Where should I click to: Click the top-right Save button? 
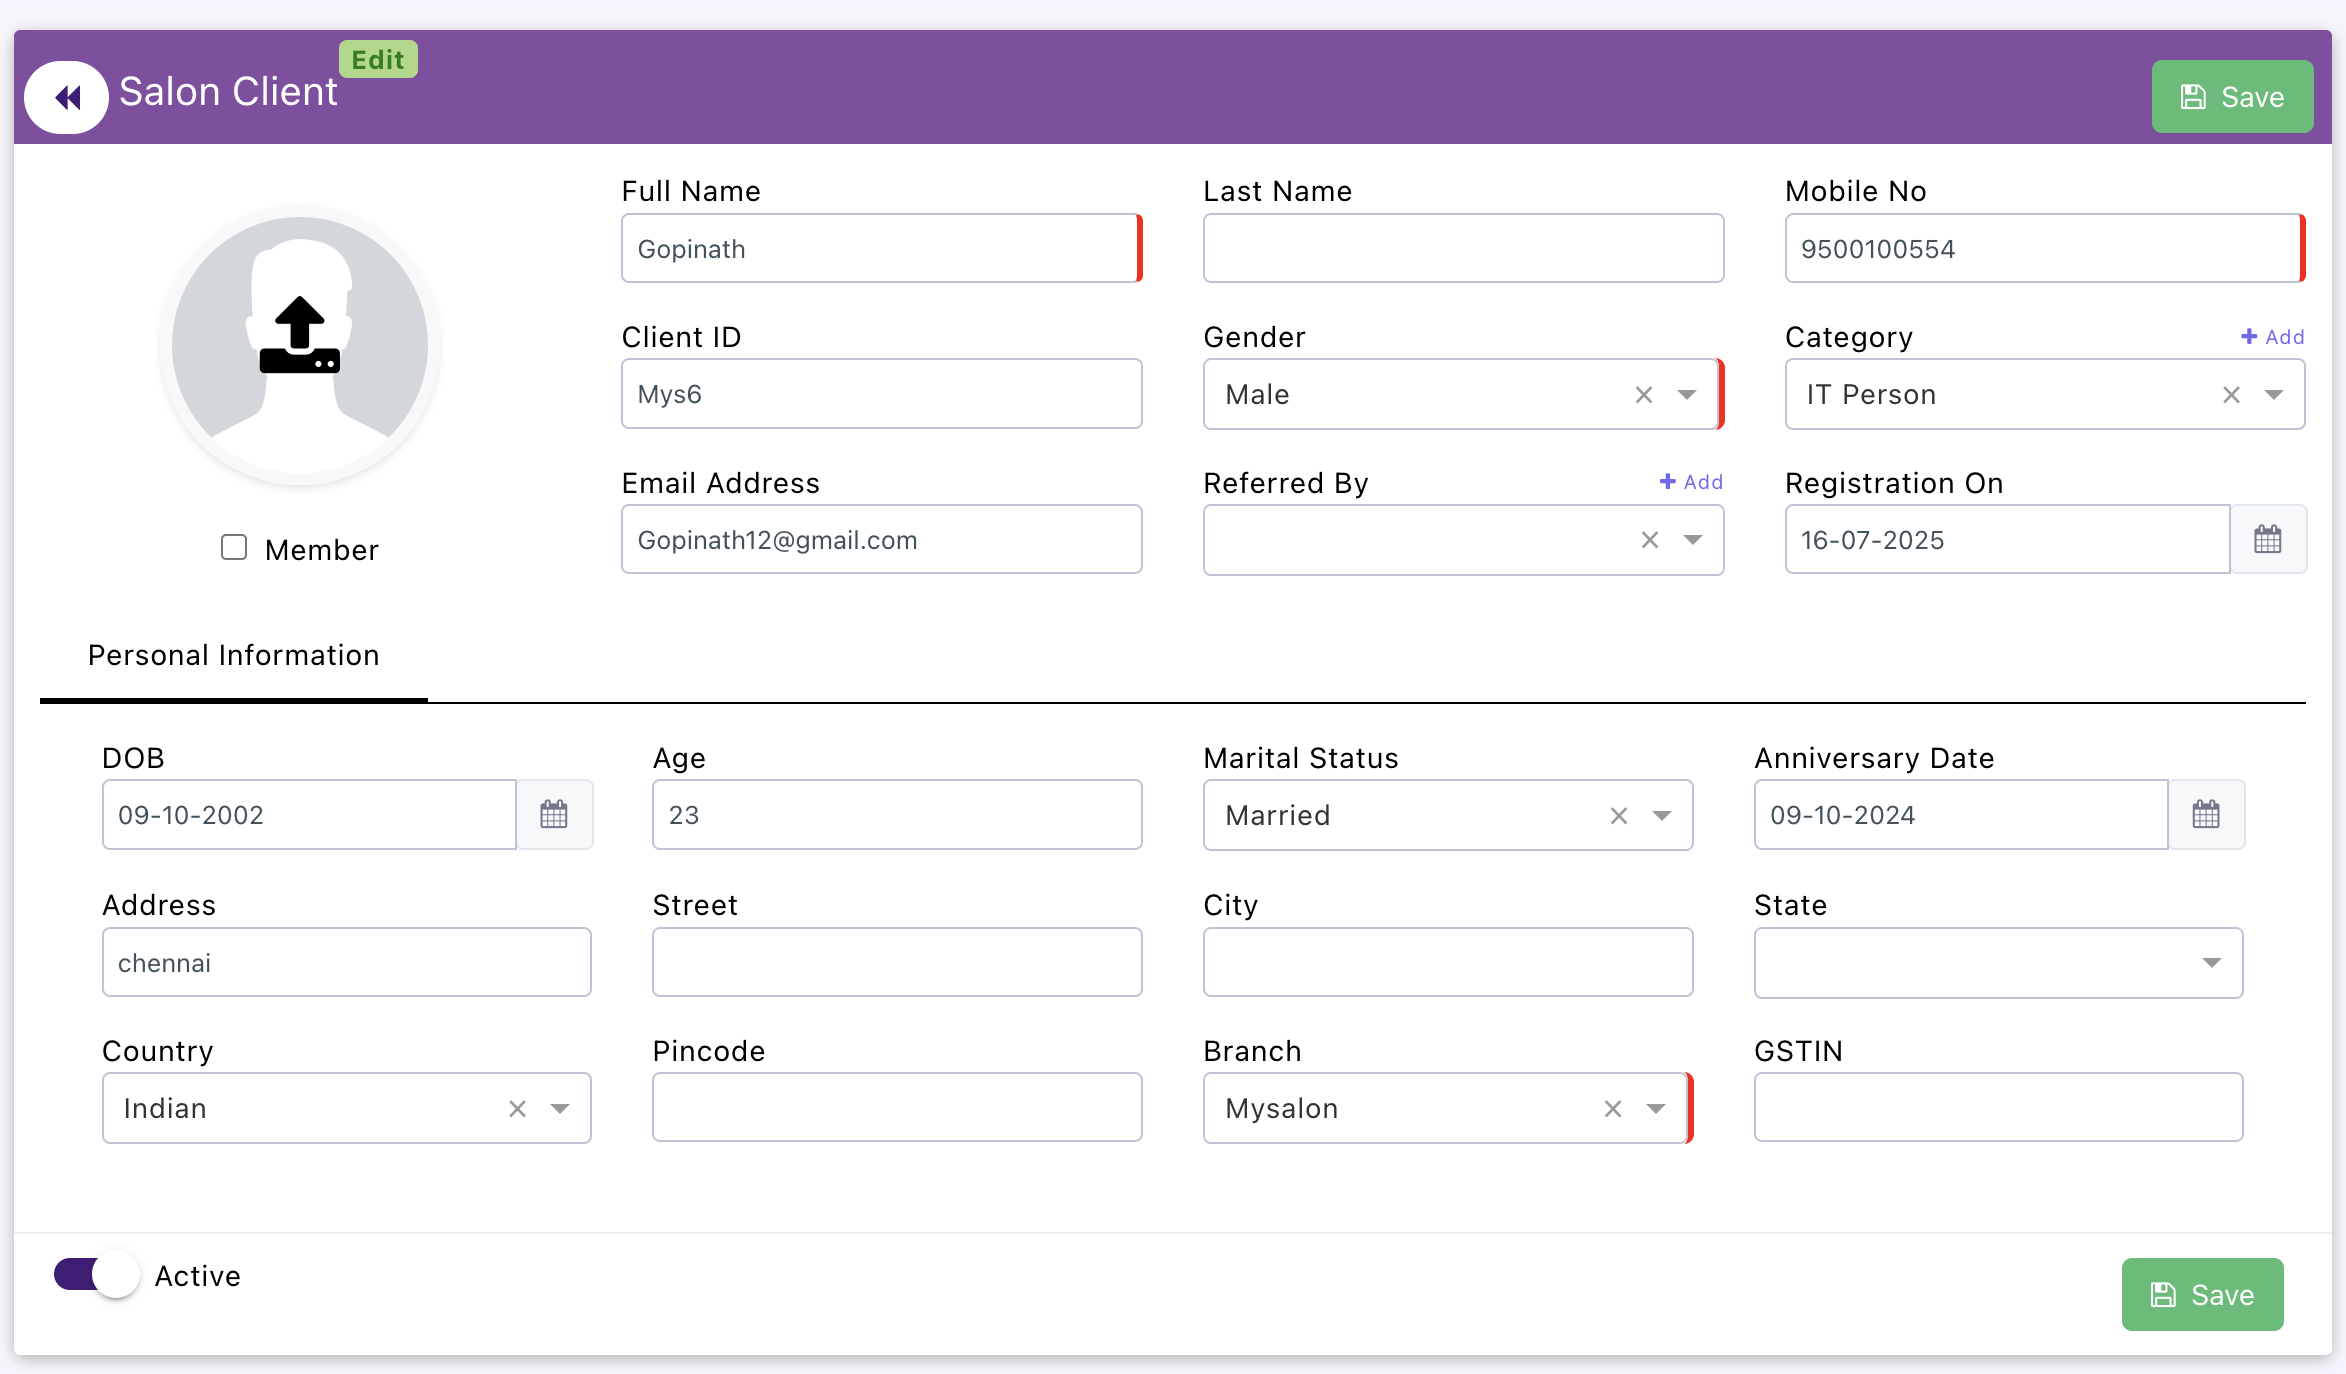coord(2232,97)
